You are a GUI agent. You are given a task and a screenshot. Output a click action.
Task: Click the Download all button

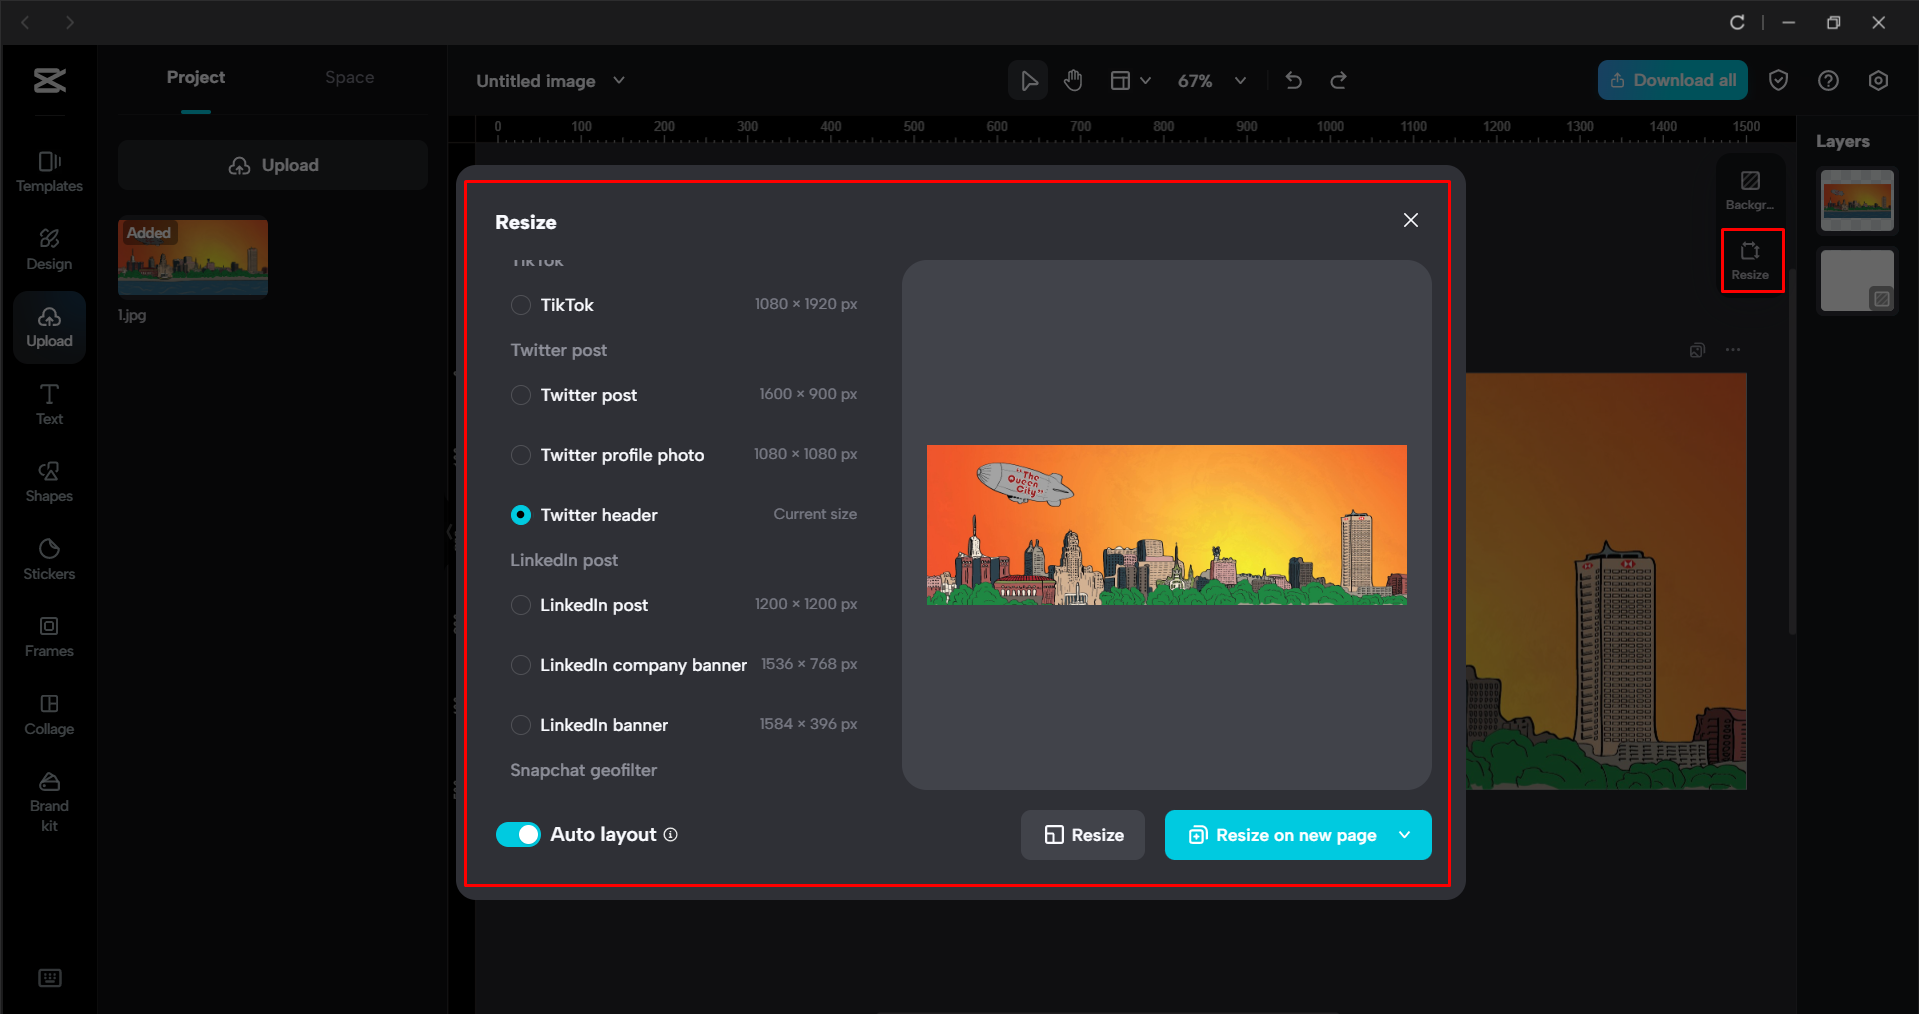1672,80
